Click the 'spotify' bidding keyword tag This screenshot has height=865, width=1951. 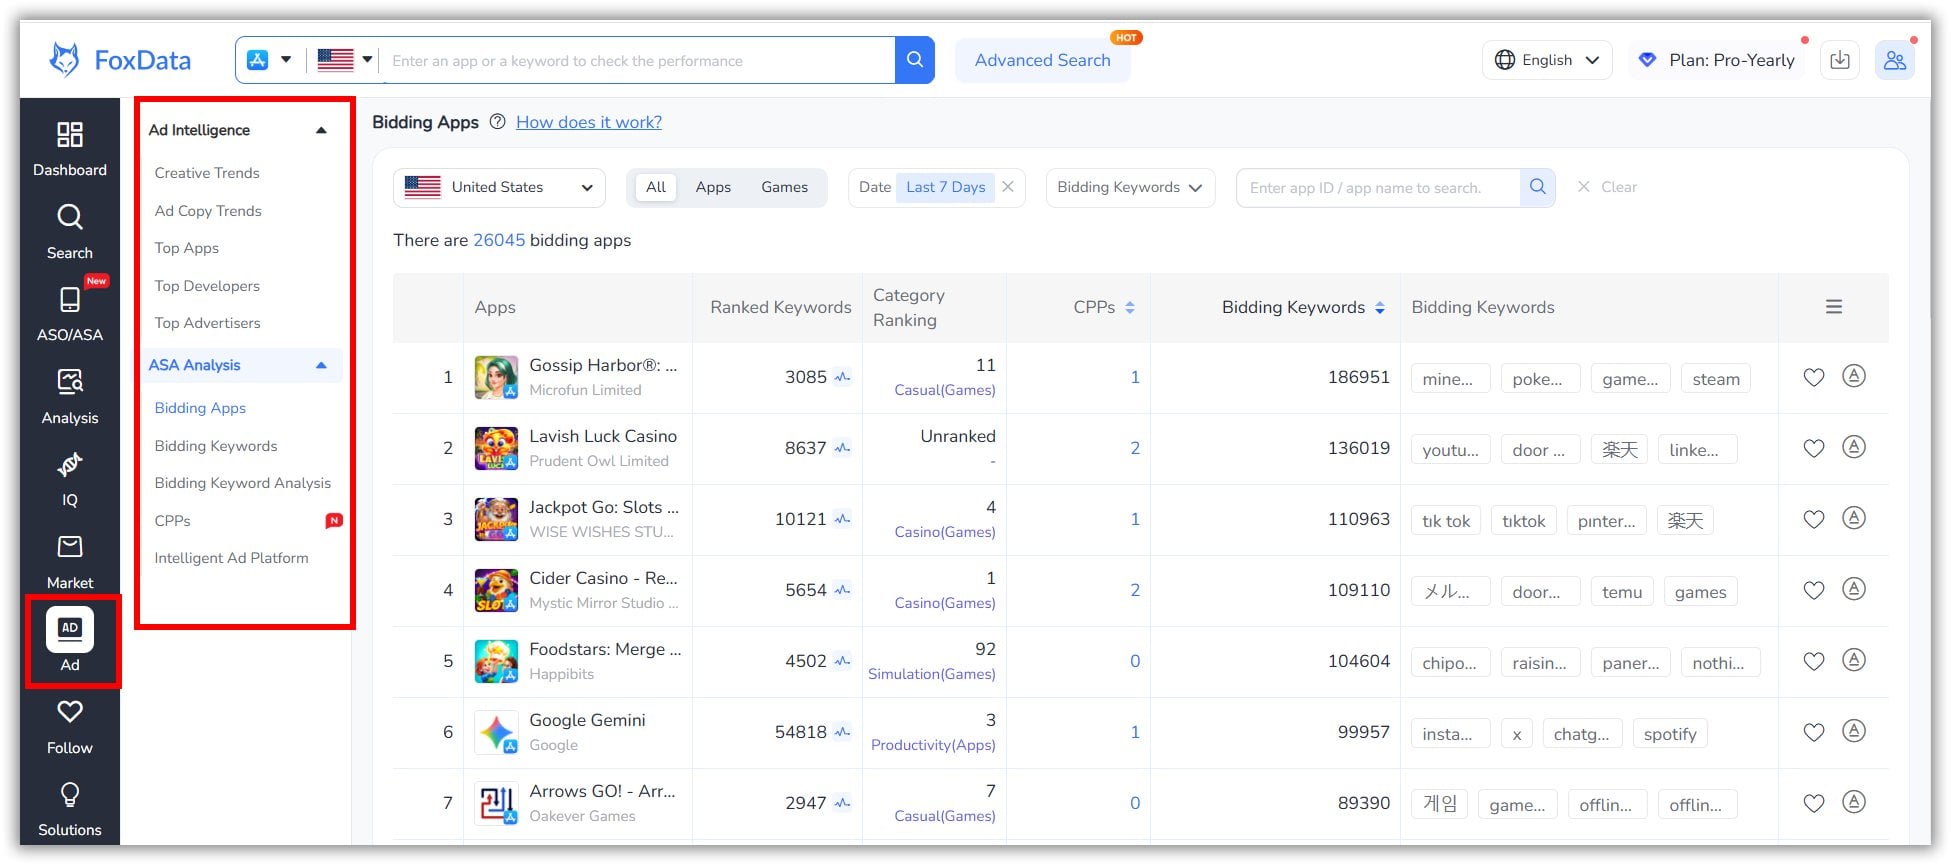point(1670,734)
